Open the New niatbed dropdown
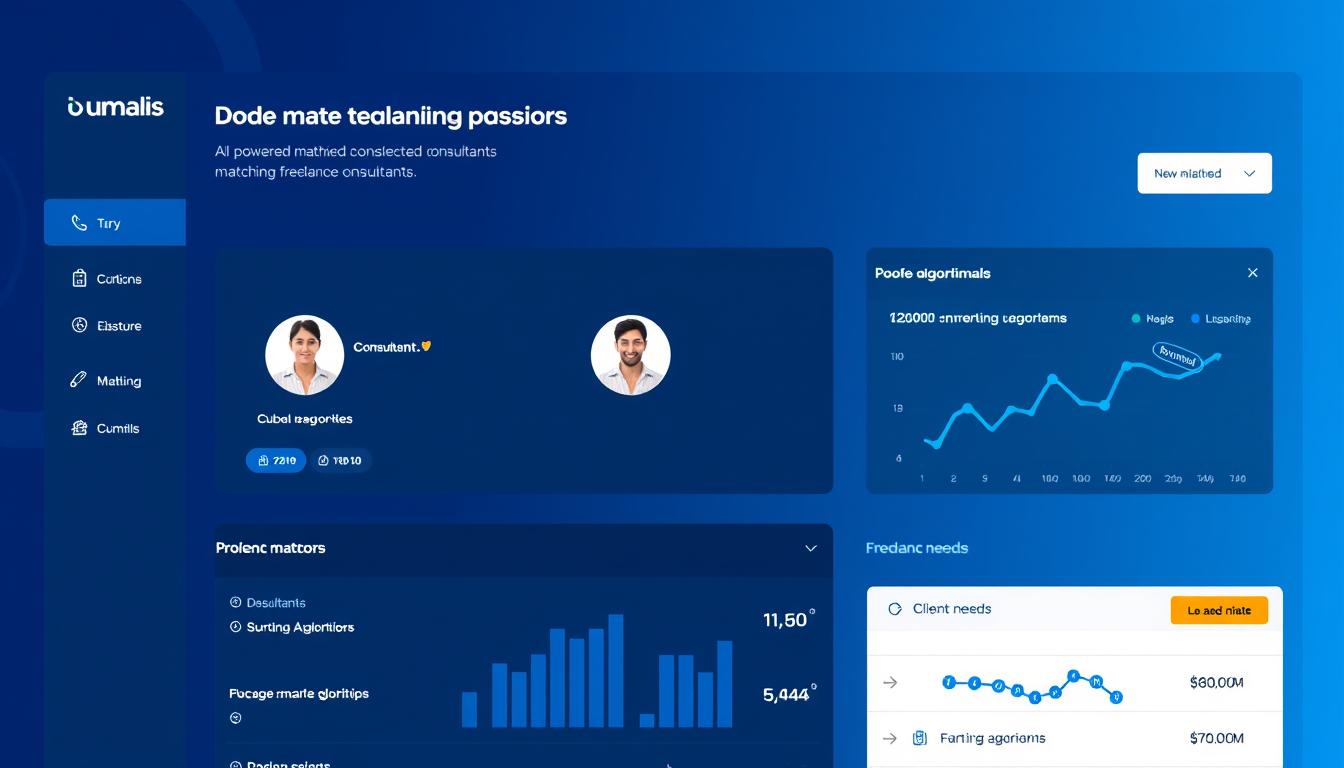The height and width of the screenshot is (768, 1344). click(x=1204, y=173)
